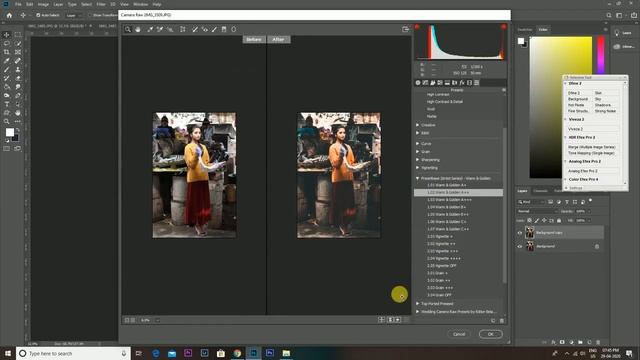Image resolution: width=640 pixels, height=360 pixels.
Task: Expand the Vignetting preset group
Action: 418,168
